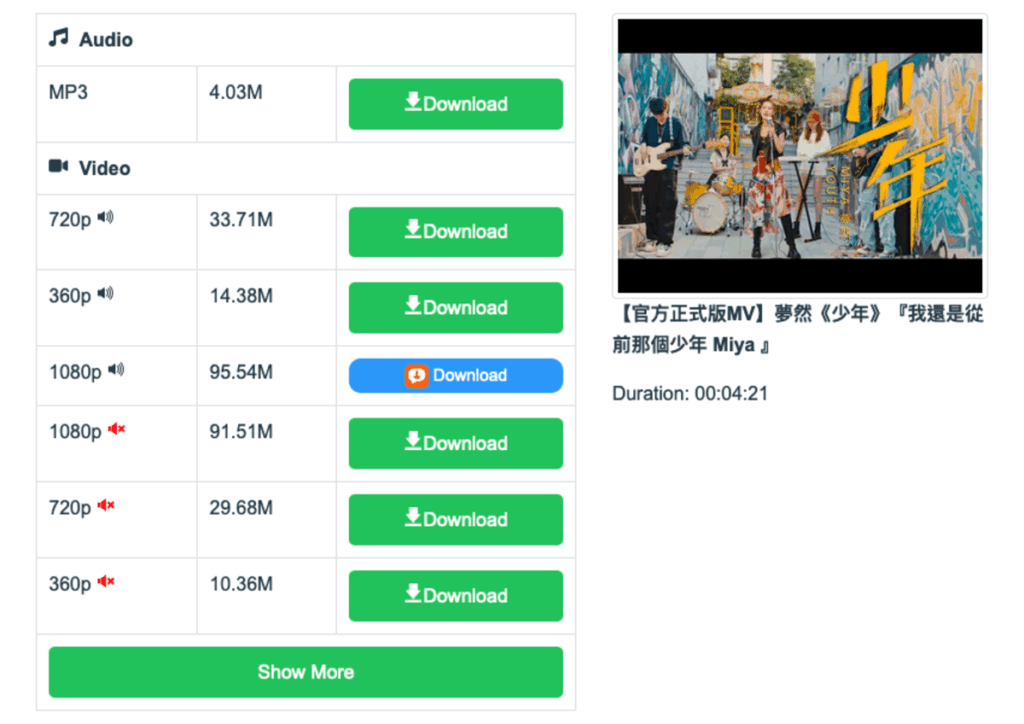Click the Video section heading
Image resolution: width=1024 pixels, height=724 pixels.
104,168
